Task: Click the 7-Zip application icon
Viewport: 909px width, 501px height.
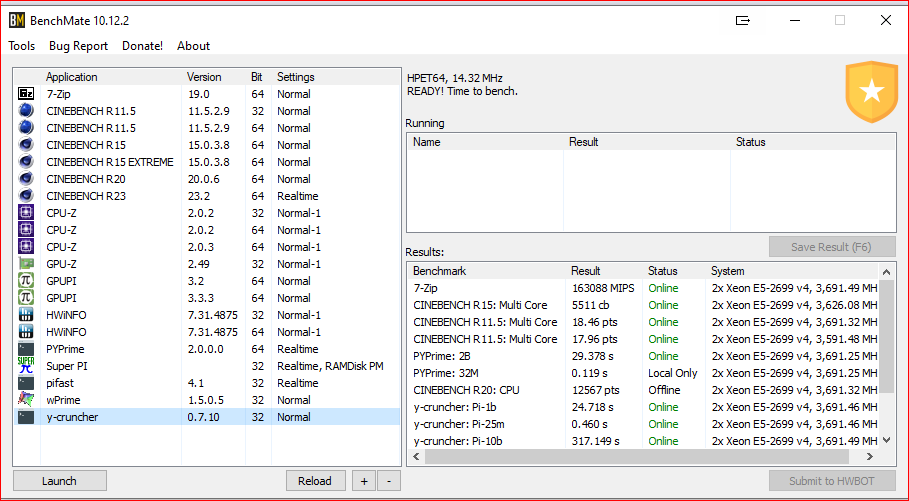Action: [x=26, y=94]
